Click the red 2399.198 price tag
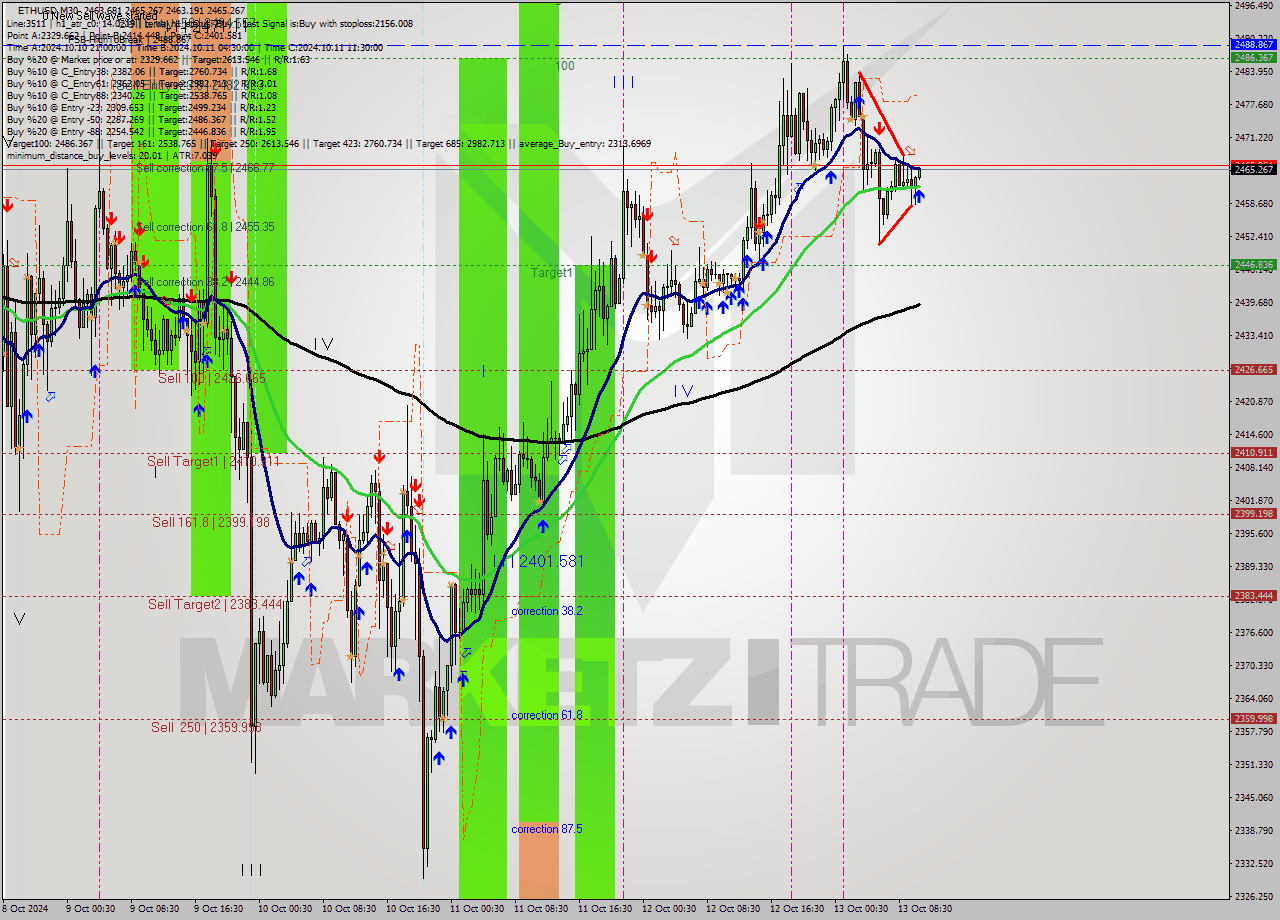The width and height of the screenshot is (1280, 920). (1253, 514)
